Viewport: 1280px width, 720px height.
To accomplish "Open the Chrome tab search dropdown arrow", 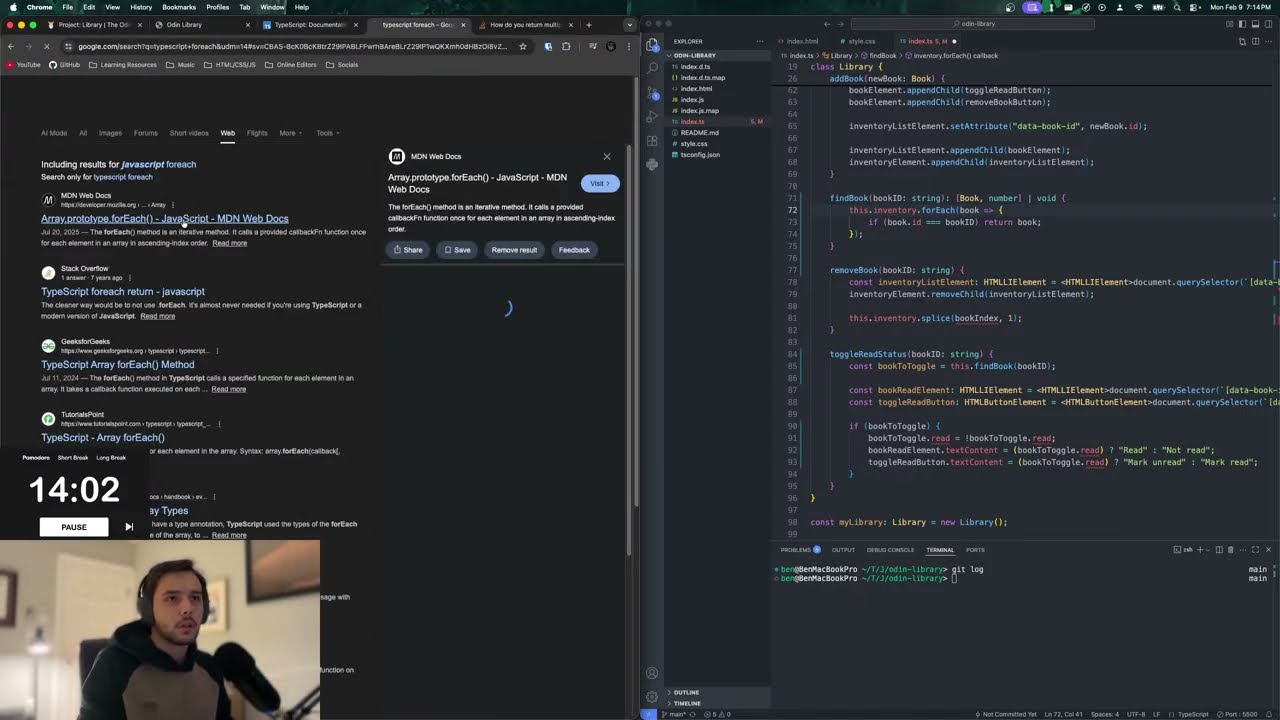I will click(629, 24).
